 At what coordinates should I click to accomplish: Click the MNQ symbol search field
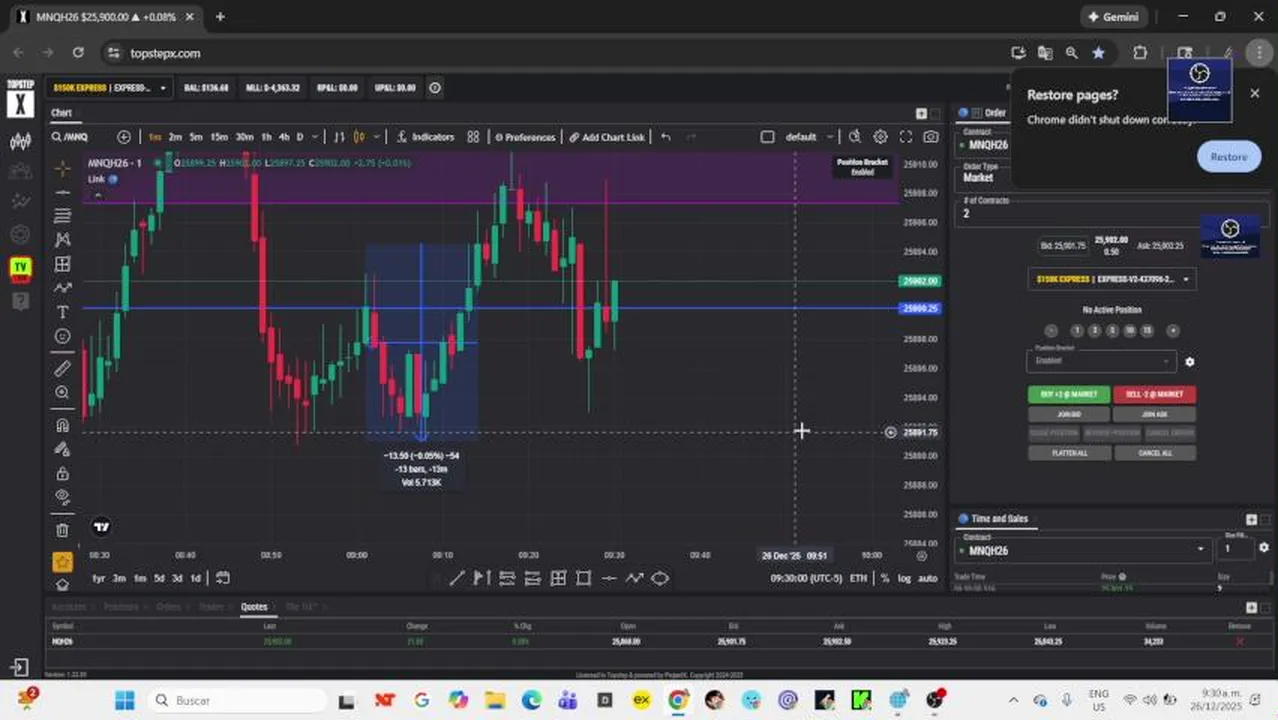78,137
